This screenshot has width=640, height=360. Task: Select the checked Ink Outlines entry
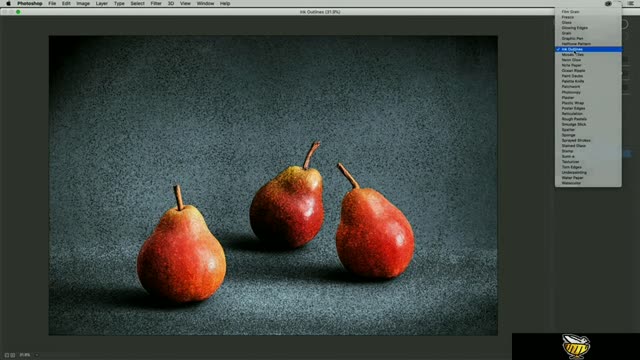(x=588, y=49)
